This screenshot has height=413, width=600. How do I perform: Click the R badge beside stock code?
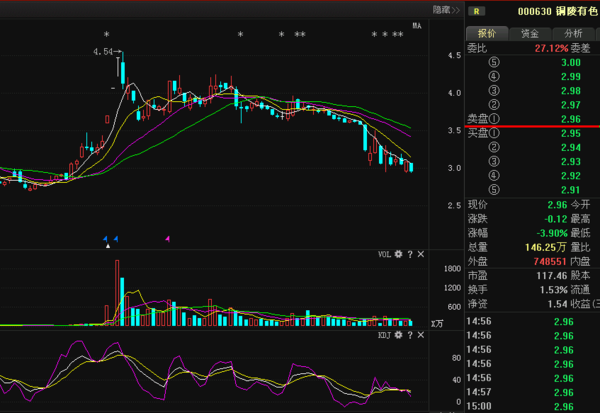click(476, 11)
